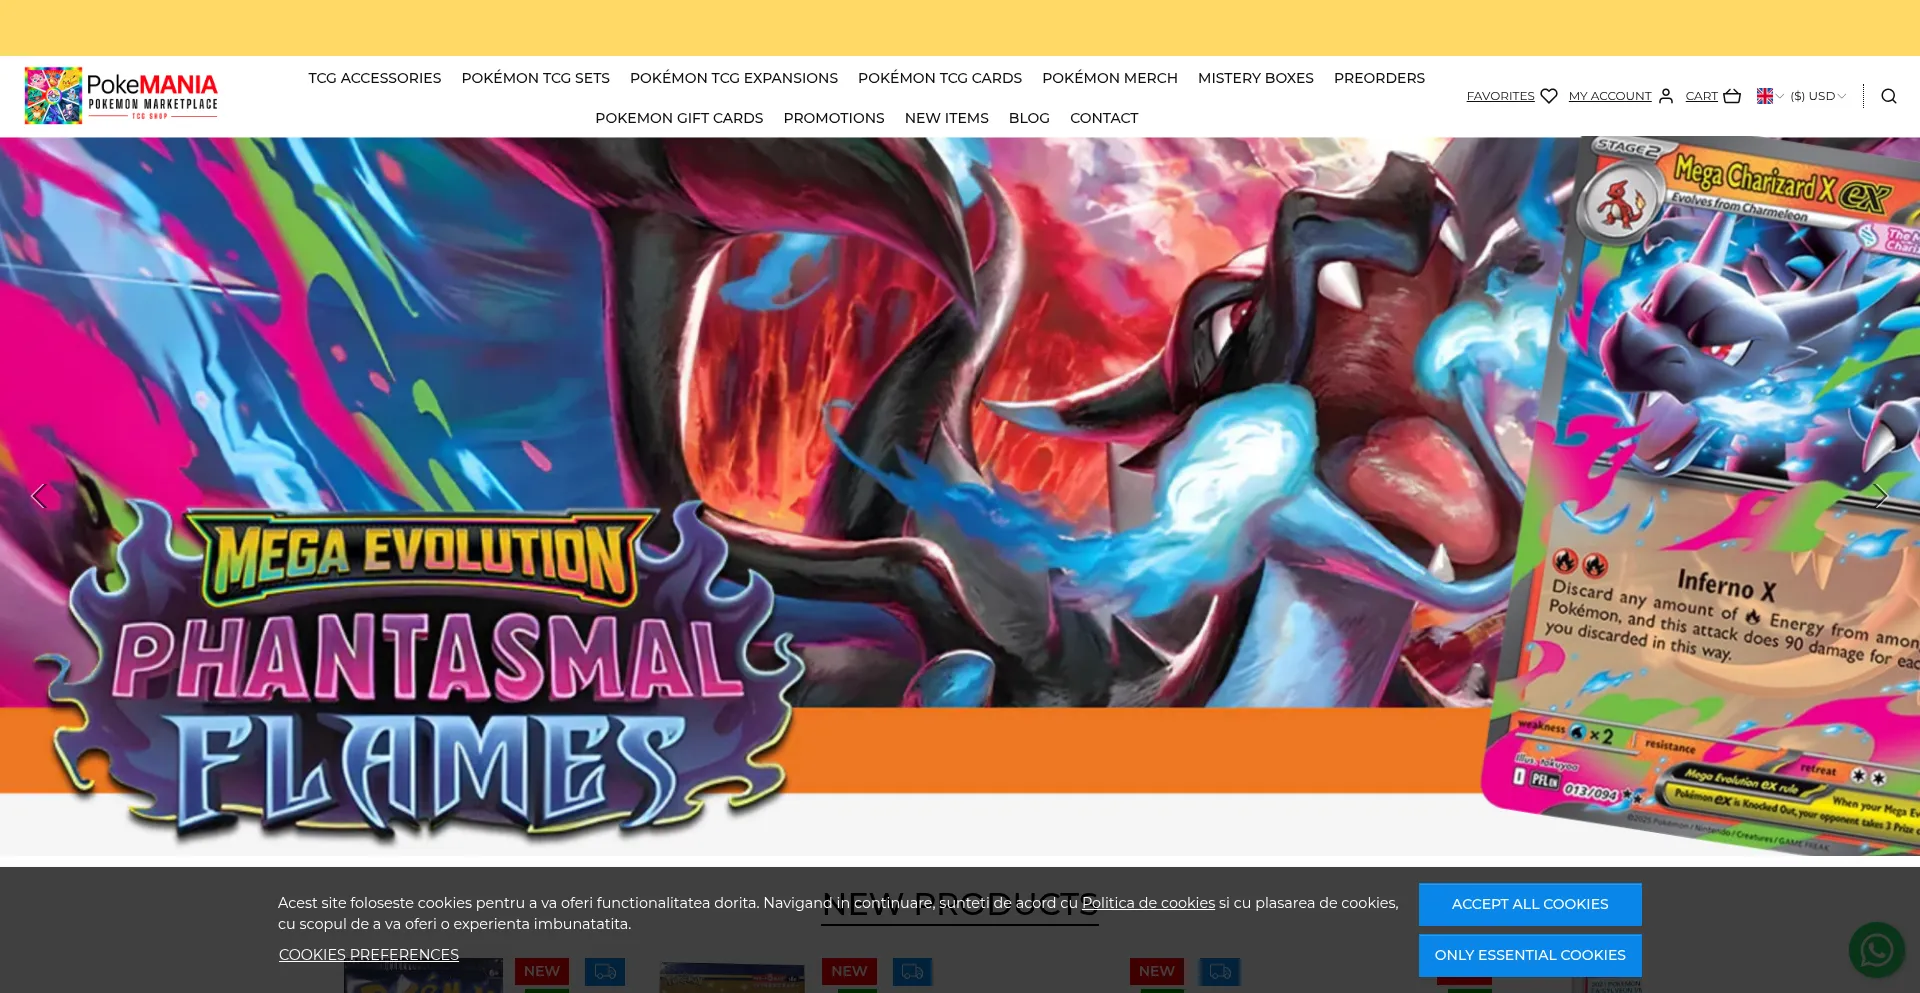Accept all cookies
Image resolution: width=1920 pixels, height=993 pixels.
1530,904
